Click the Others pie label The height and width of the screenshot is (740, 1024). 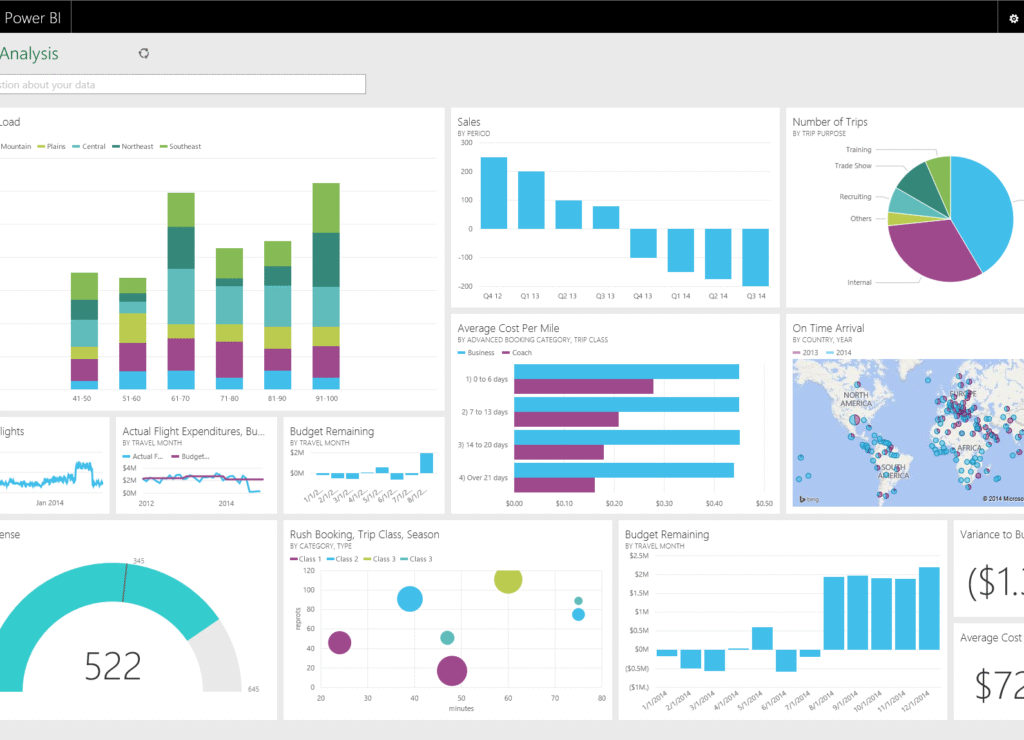point(861,219)
